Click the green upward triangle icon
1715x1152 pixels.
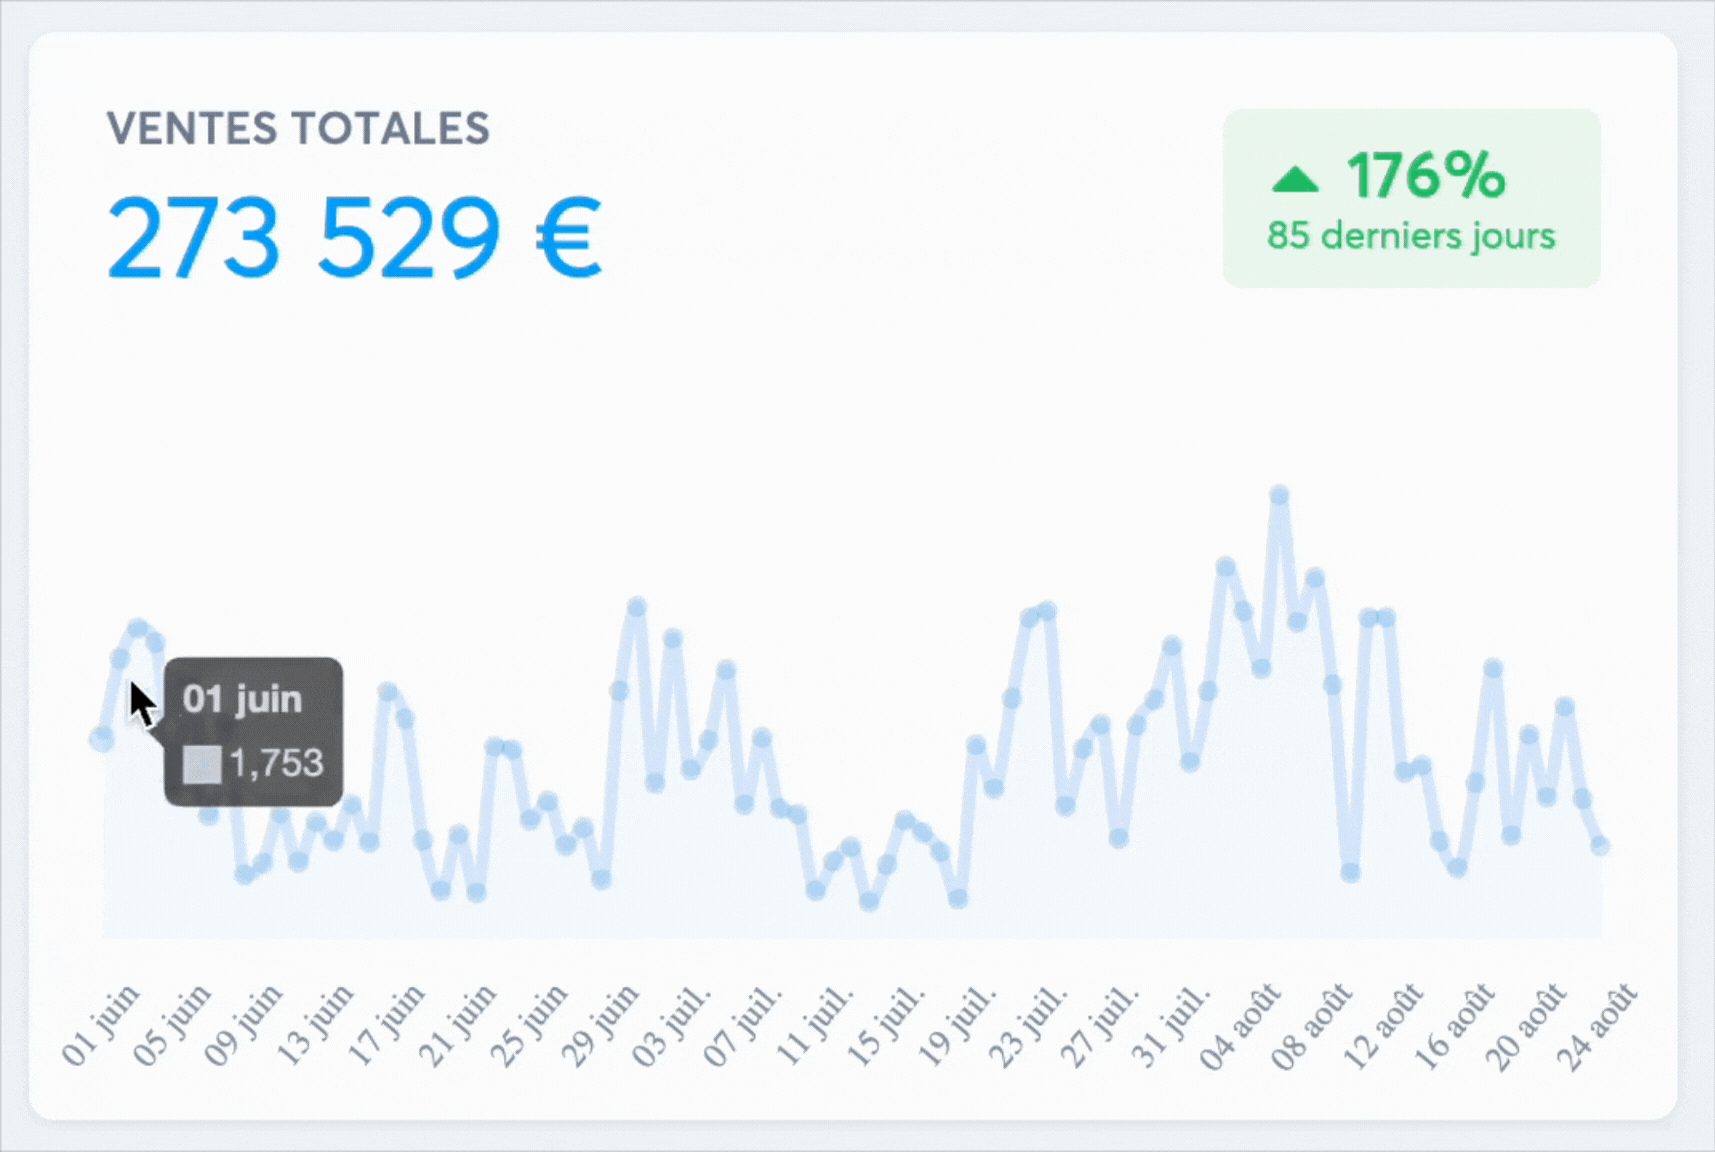click(x=1295, y=180)
